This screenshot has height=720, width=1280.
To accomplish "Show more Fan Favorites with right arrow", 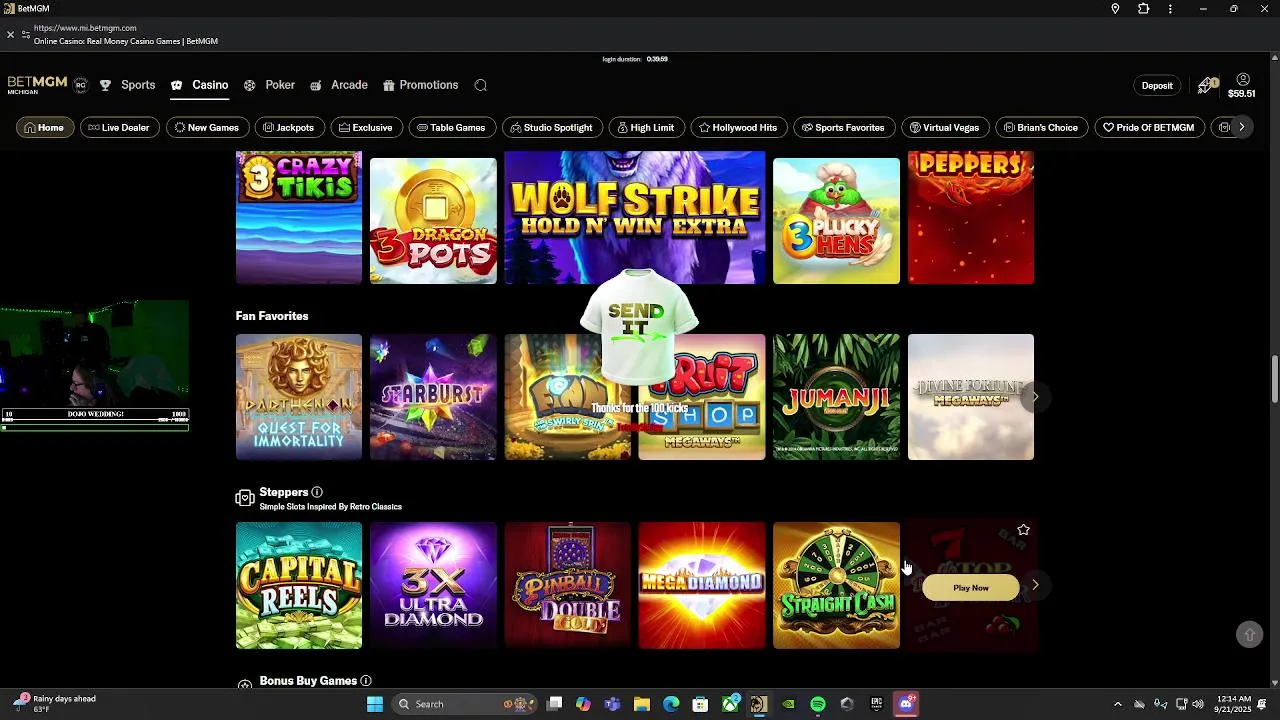I will click(x=1035, y=397).
